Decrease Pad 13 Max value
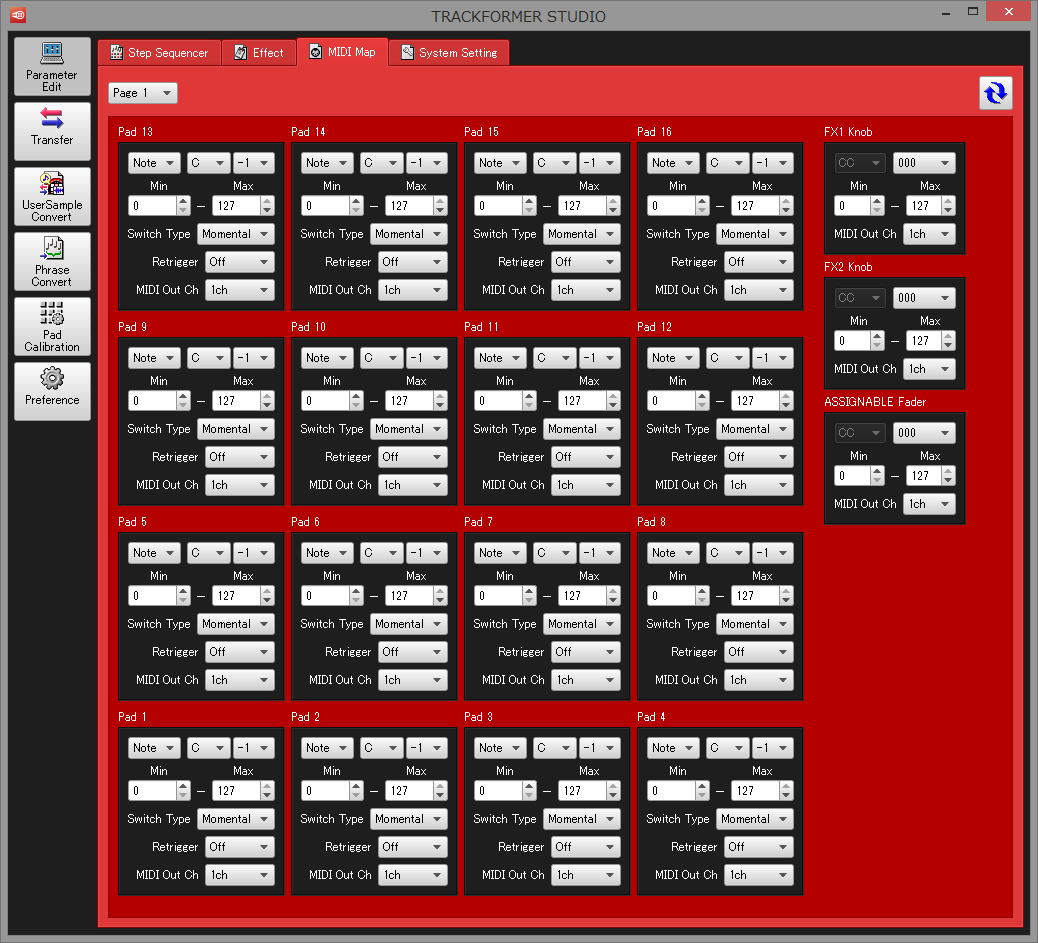This screenshot has width=1038, height=943. pyautogui.click(x=267, y=211)
